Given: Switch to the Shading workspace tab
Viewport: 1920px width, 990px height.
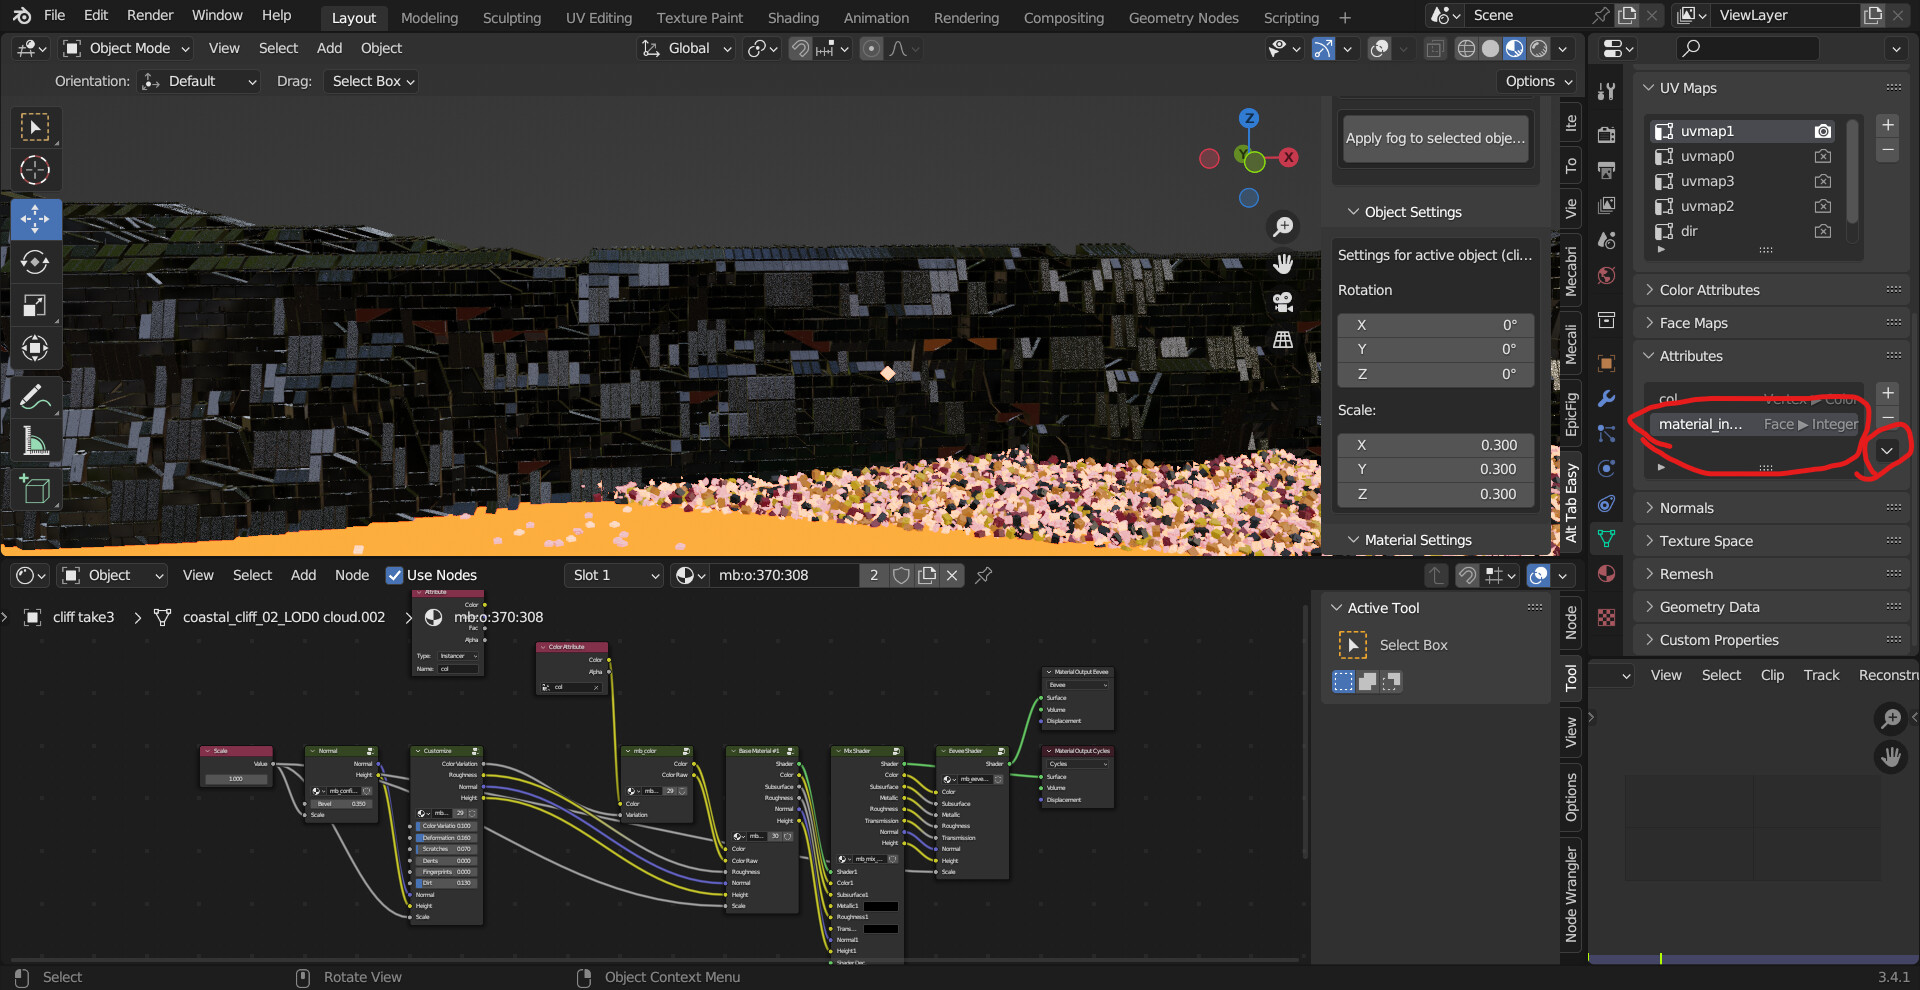Looking at the screenshot, I should click(x=793, y=18).
